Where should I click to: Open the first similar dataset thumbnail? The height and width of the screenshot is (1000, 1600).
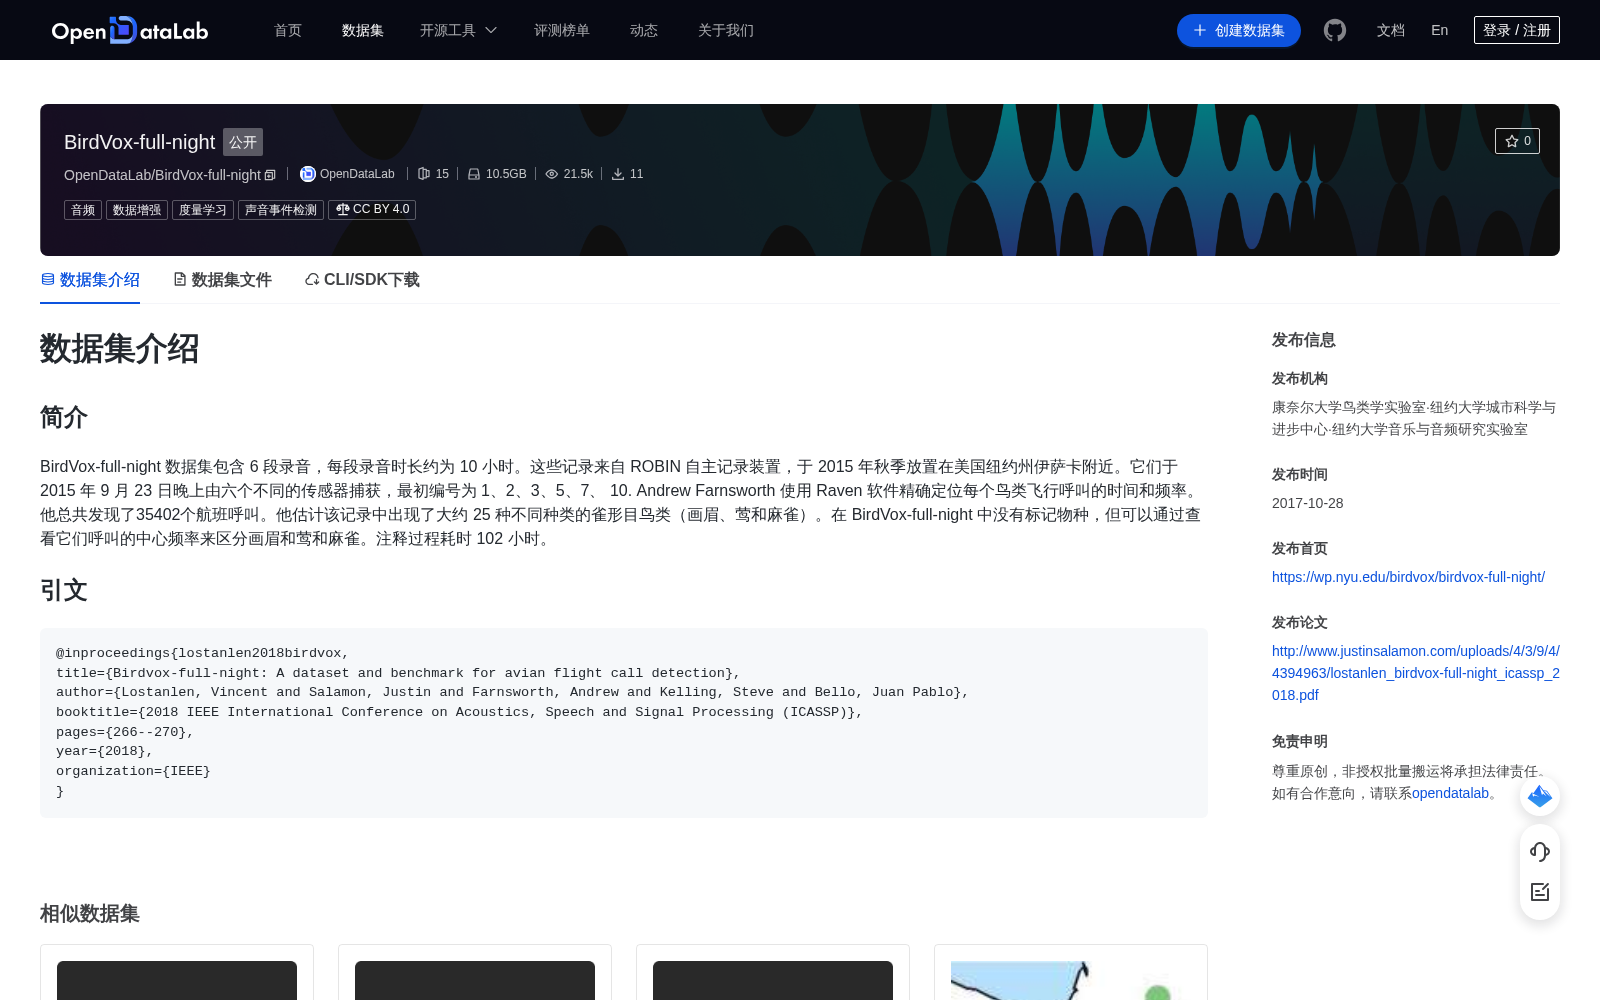(177, 980)
